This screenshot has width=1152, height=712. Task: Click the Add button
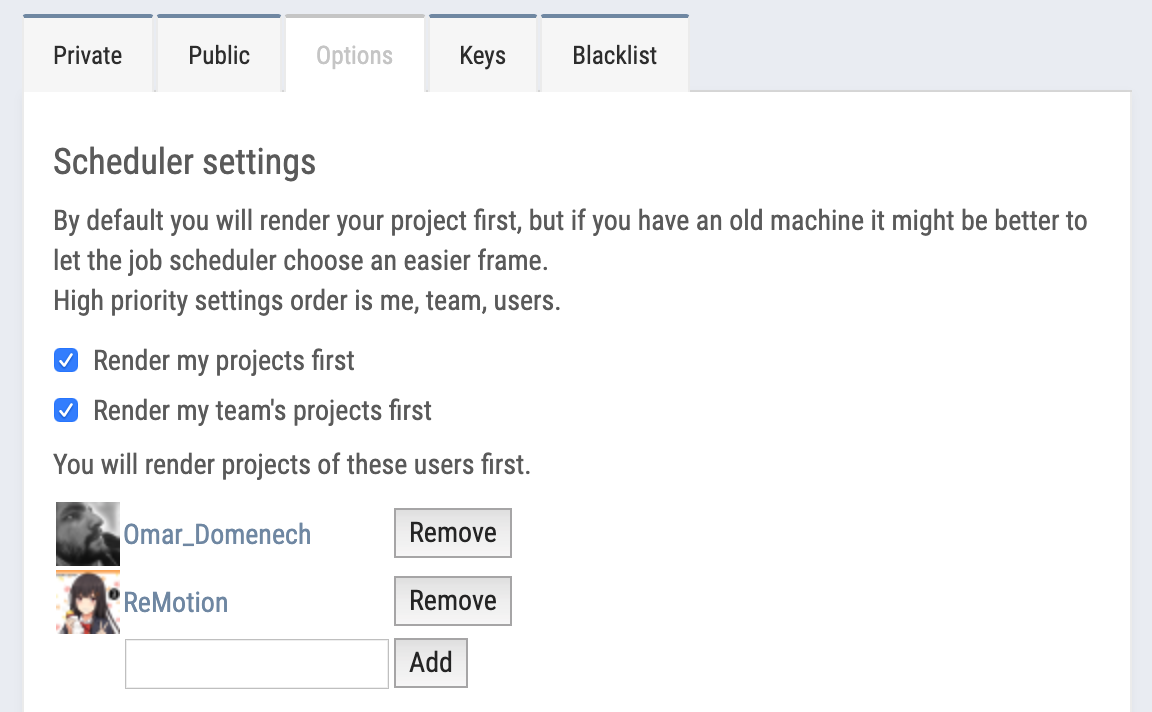pyautogui.click(x=431, y=663)
